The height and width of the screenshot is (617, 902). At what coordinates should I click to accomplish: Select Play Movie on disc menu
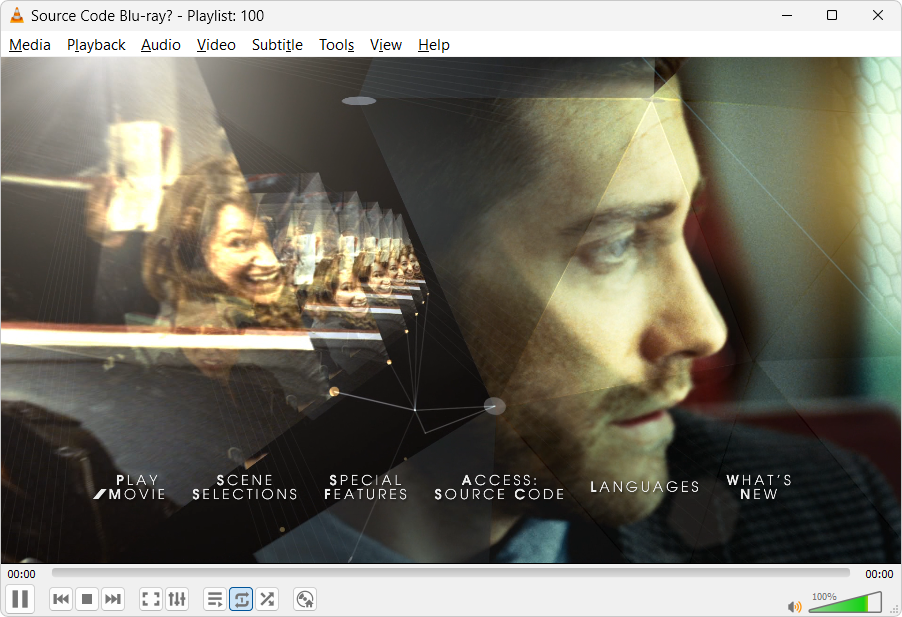tap(137, 487)
